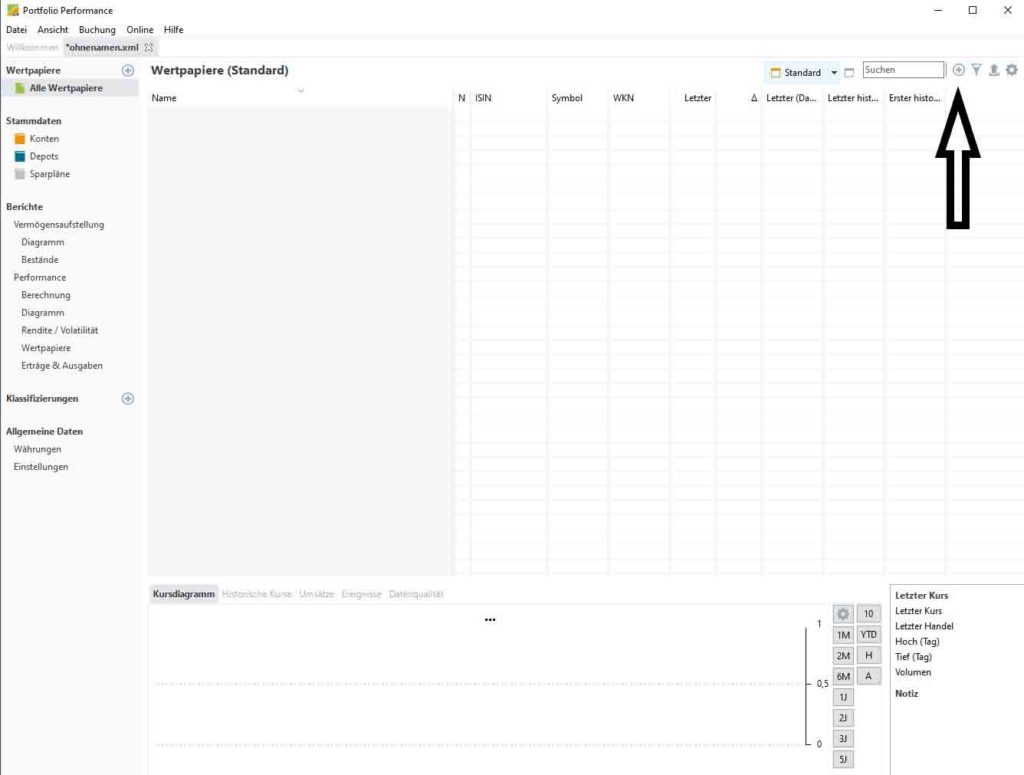Switch to the Ereignisse tab
1024x775 pixels.
(x=361, y=594)
